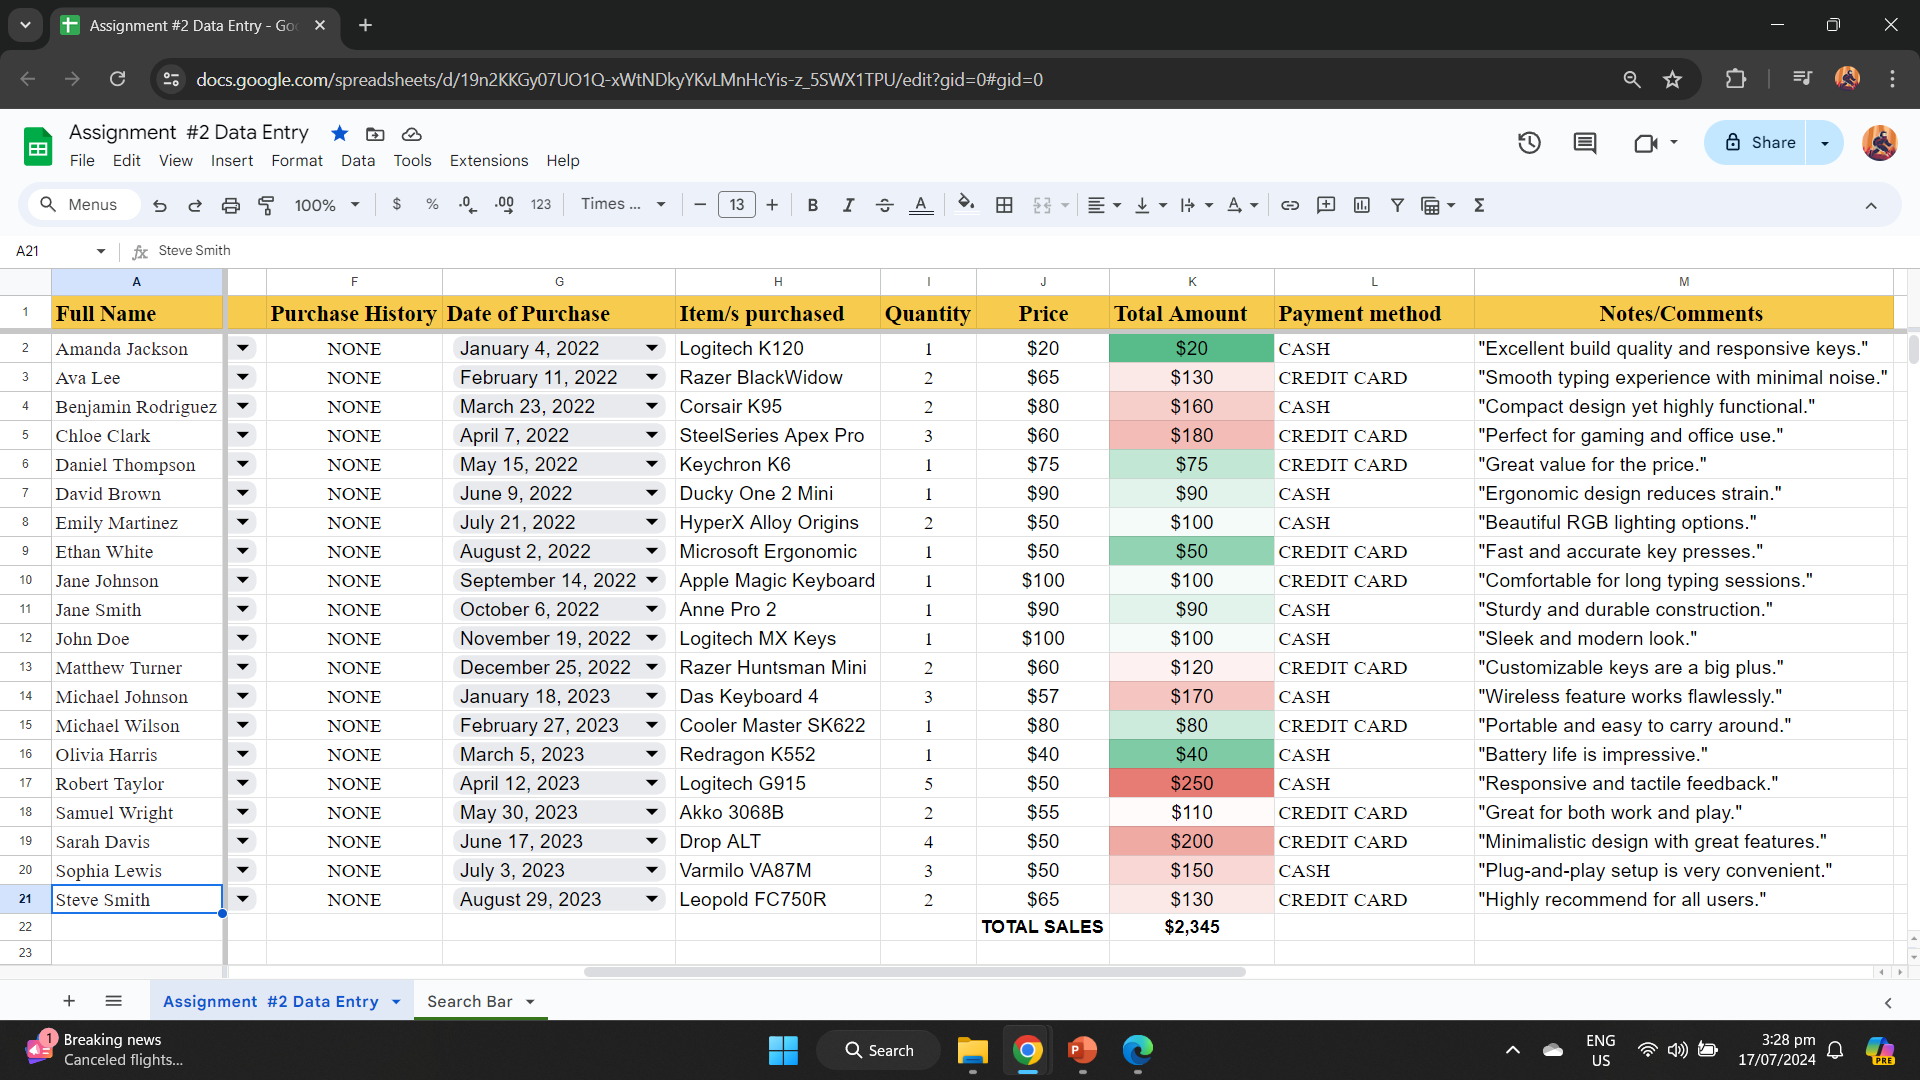Toggle bold formatting
This screenshot has width=1920, height=1080.
(812, 205)
